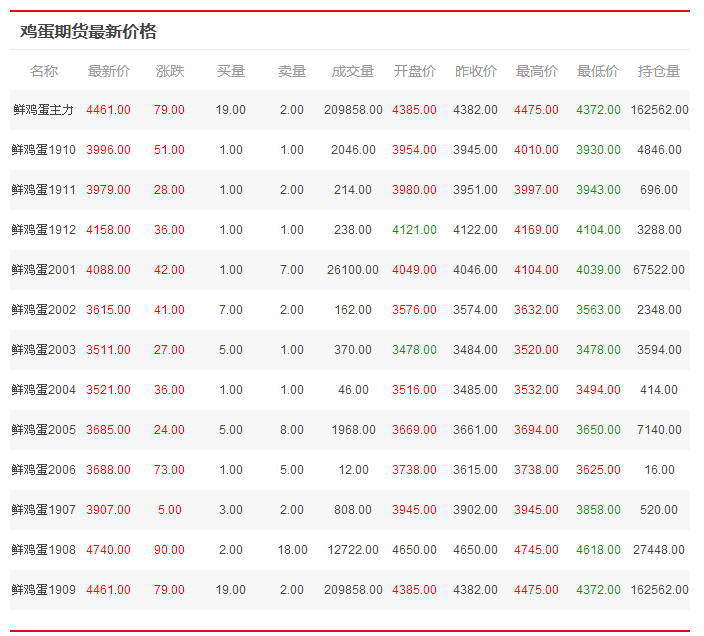Open the 鲜鸡蛋2006 contract name
The image size is (704, 636).
click(x=43, y=470)
